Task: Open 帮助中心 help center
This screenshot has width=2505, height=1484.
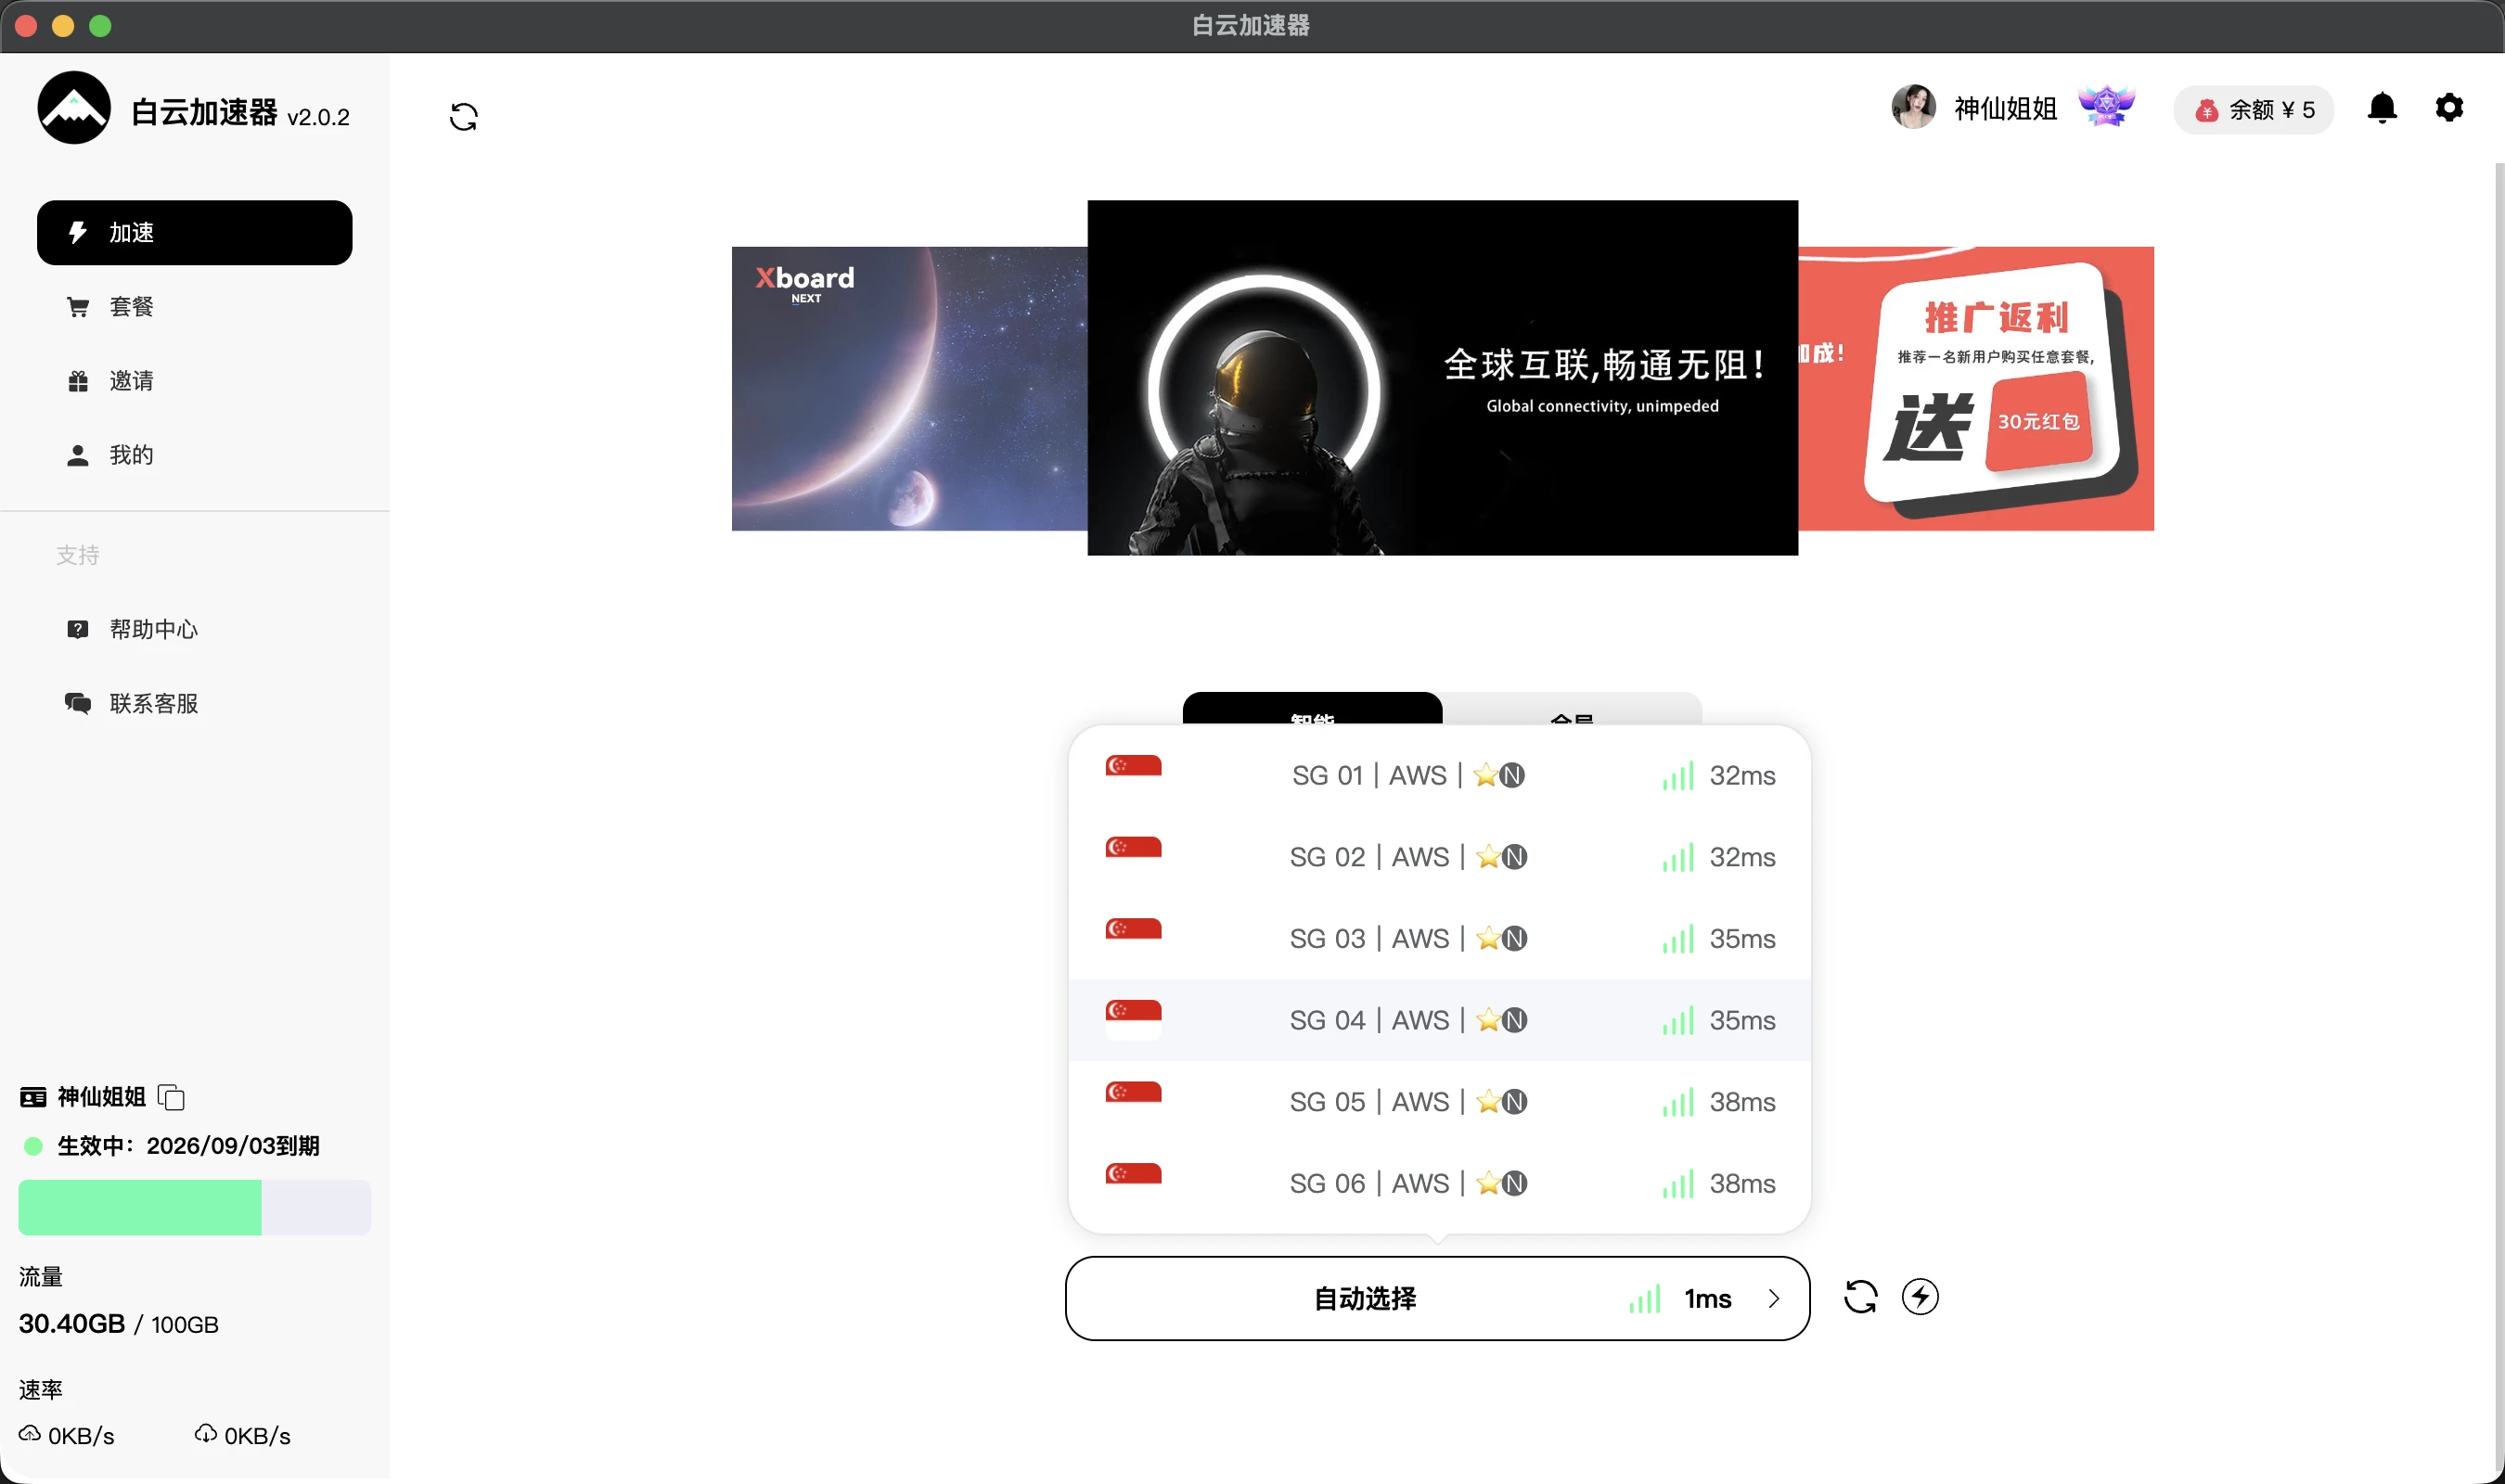Action: click(153, 629)
